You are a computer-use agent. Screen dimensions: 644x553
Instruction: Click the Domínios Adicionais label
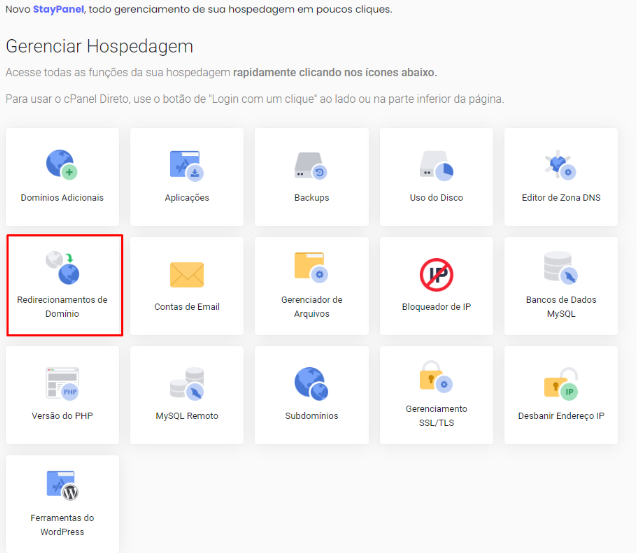pos(62,198)
